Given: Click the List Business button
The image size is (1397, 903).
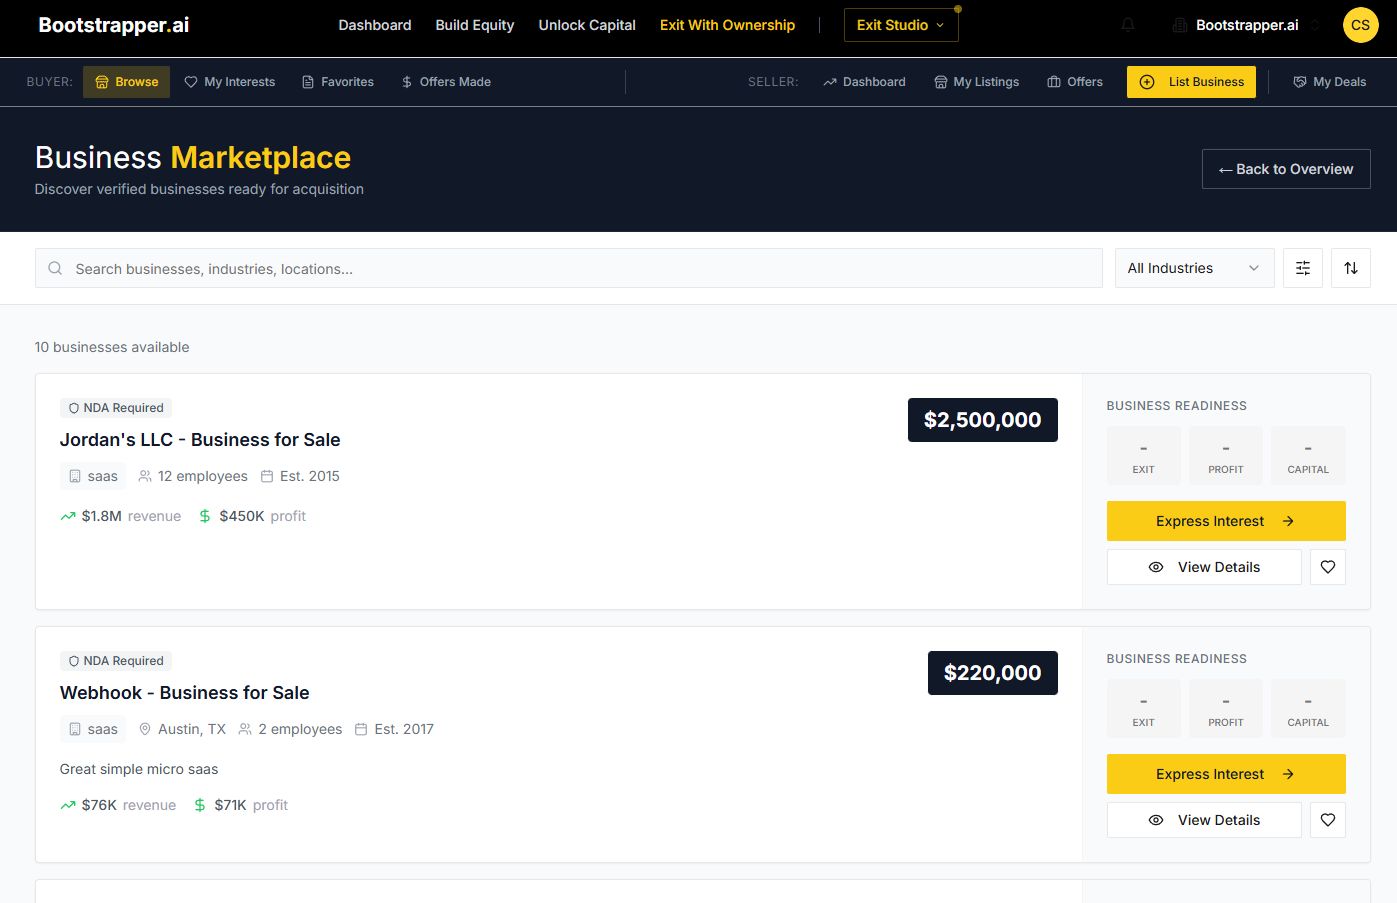Looking at the screenshot, I should tap(1191, 82).
